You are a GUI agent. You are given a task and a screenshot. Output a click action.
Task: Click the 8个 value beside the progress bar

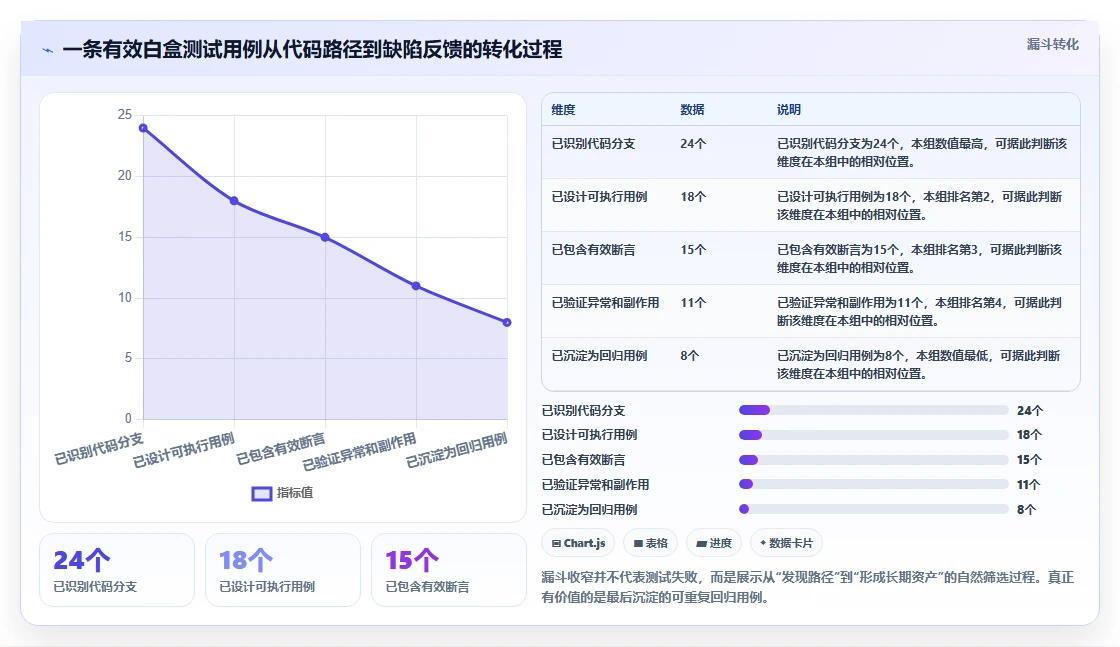[1026, 510]
